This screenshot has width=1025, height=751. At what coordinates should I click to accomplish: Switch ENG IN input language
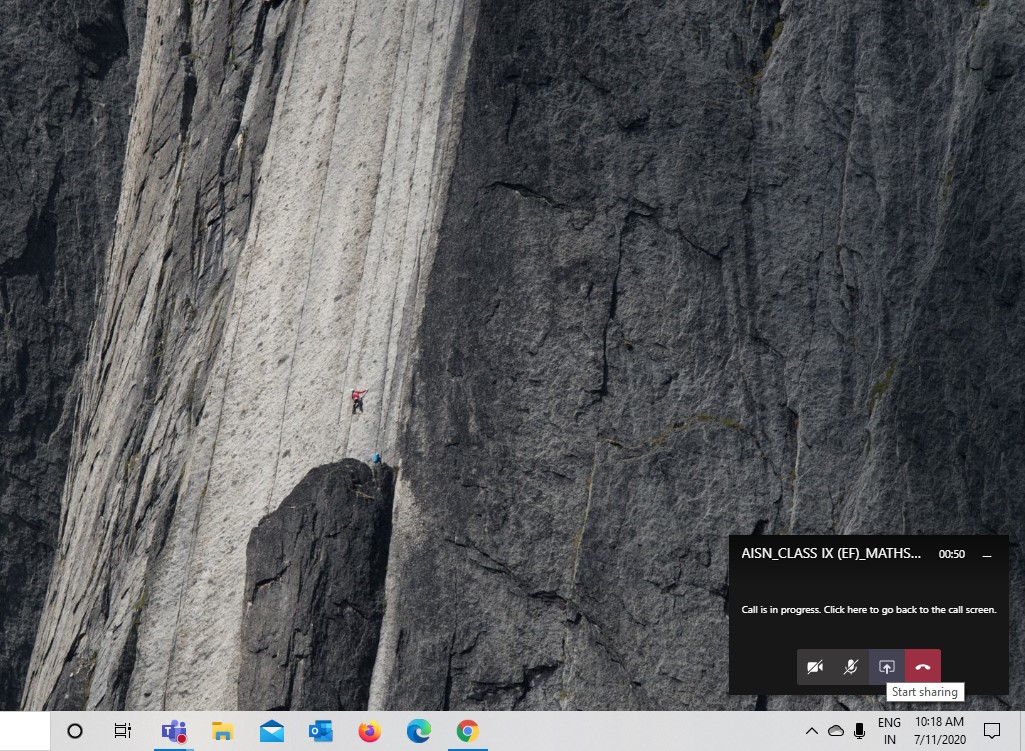pyautogui.click(x=889, y=731)
